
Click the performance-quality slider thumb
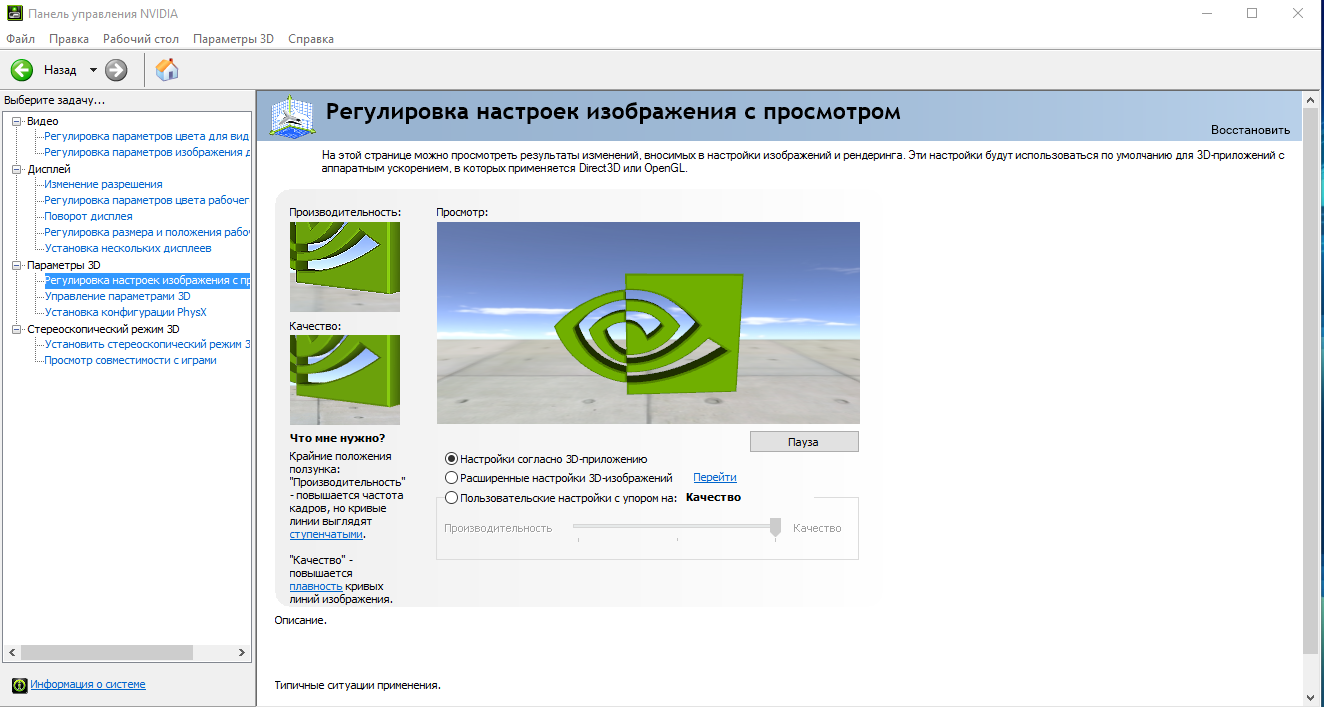[x=775, y=528]
